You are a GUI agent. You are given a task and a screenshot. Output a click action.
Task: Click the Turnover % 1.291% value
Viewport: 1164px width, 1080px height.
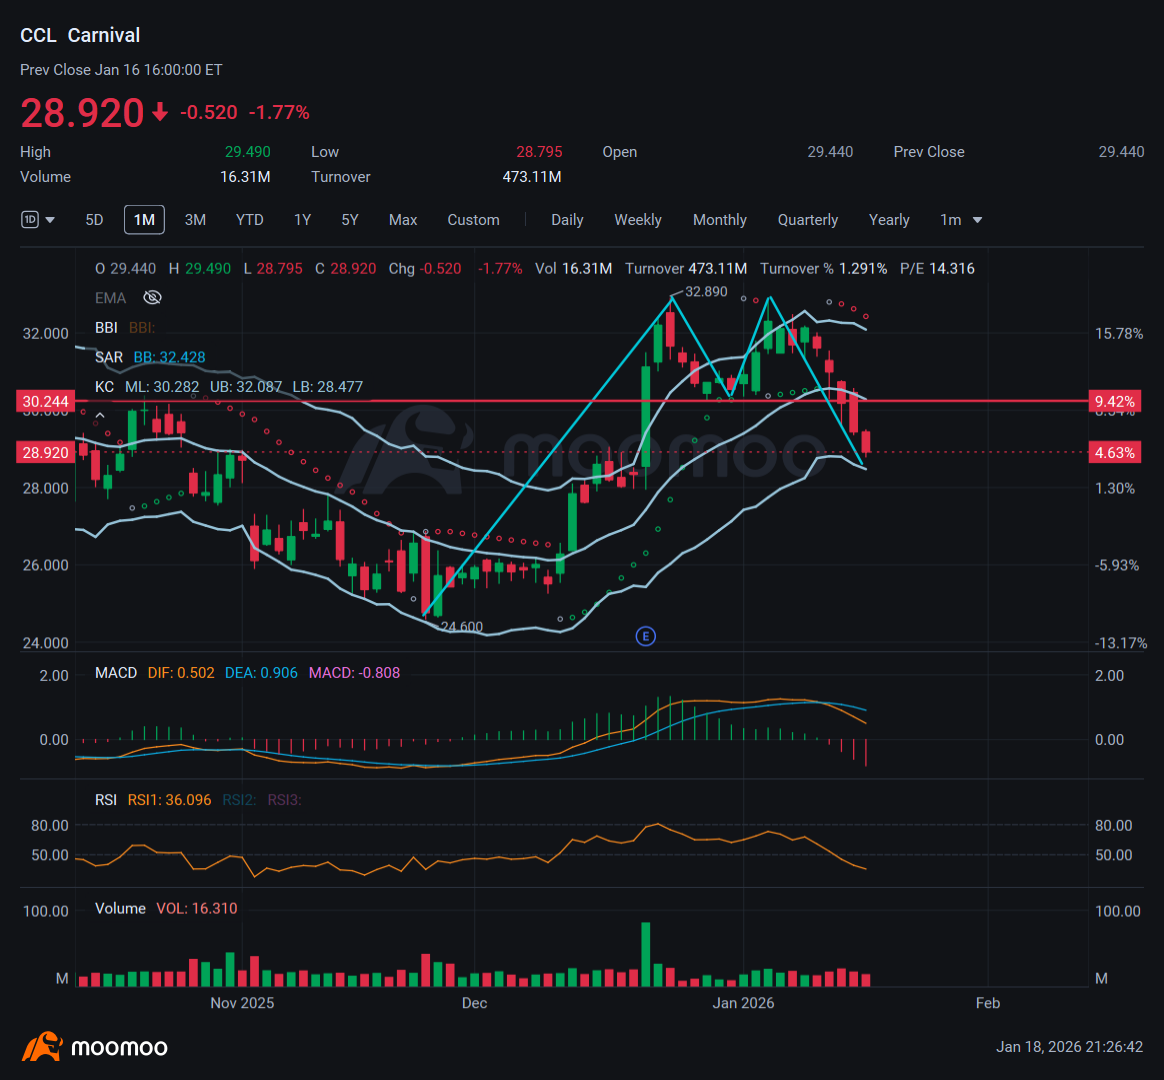[x=823, y=269]
